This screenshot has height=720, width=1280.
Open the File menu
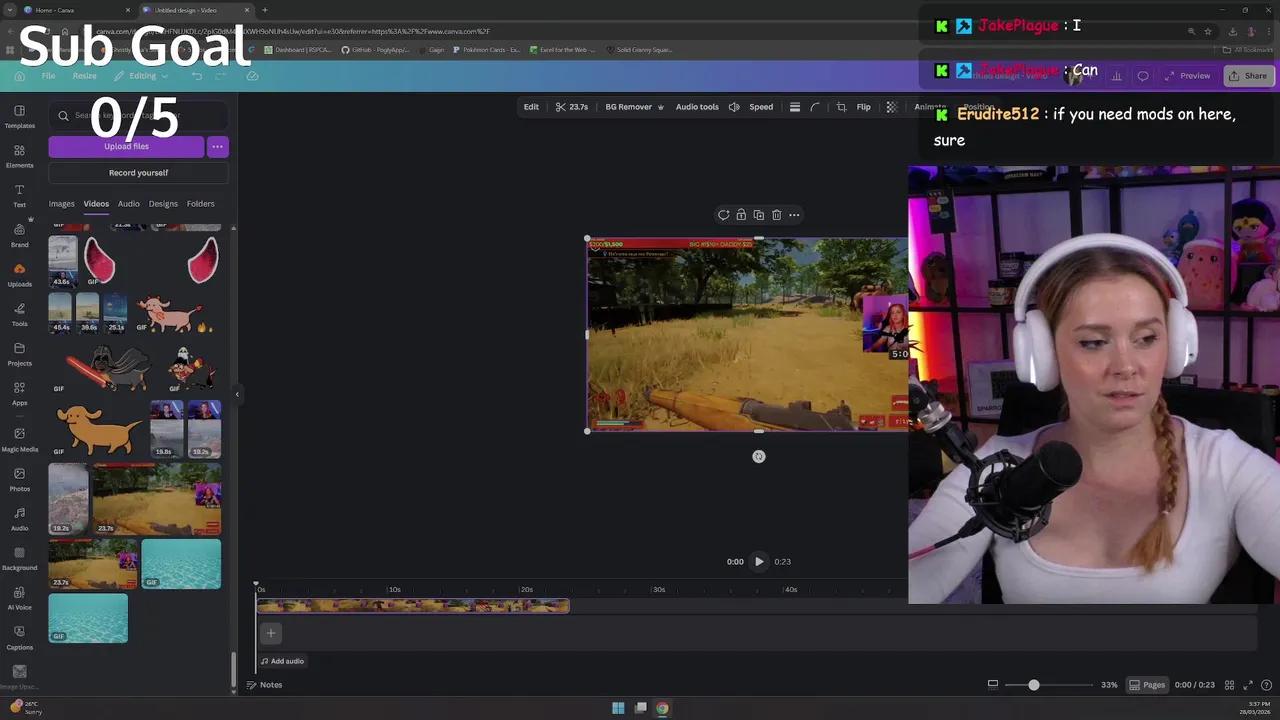coord(48,76)
